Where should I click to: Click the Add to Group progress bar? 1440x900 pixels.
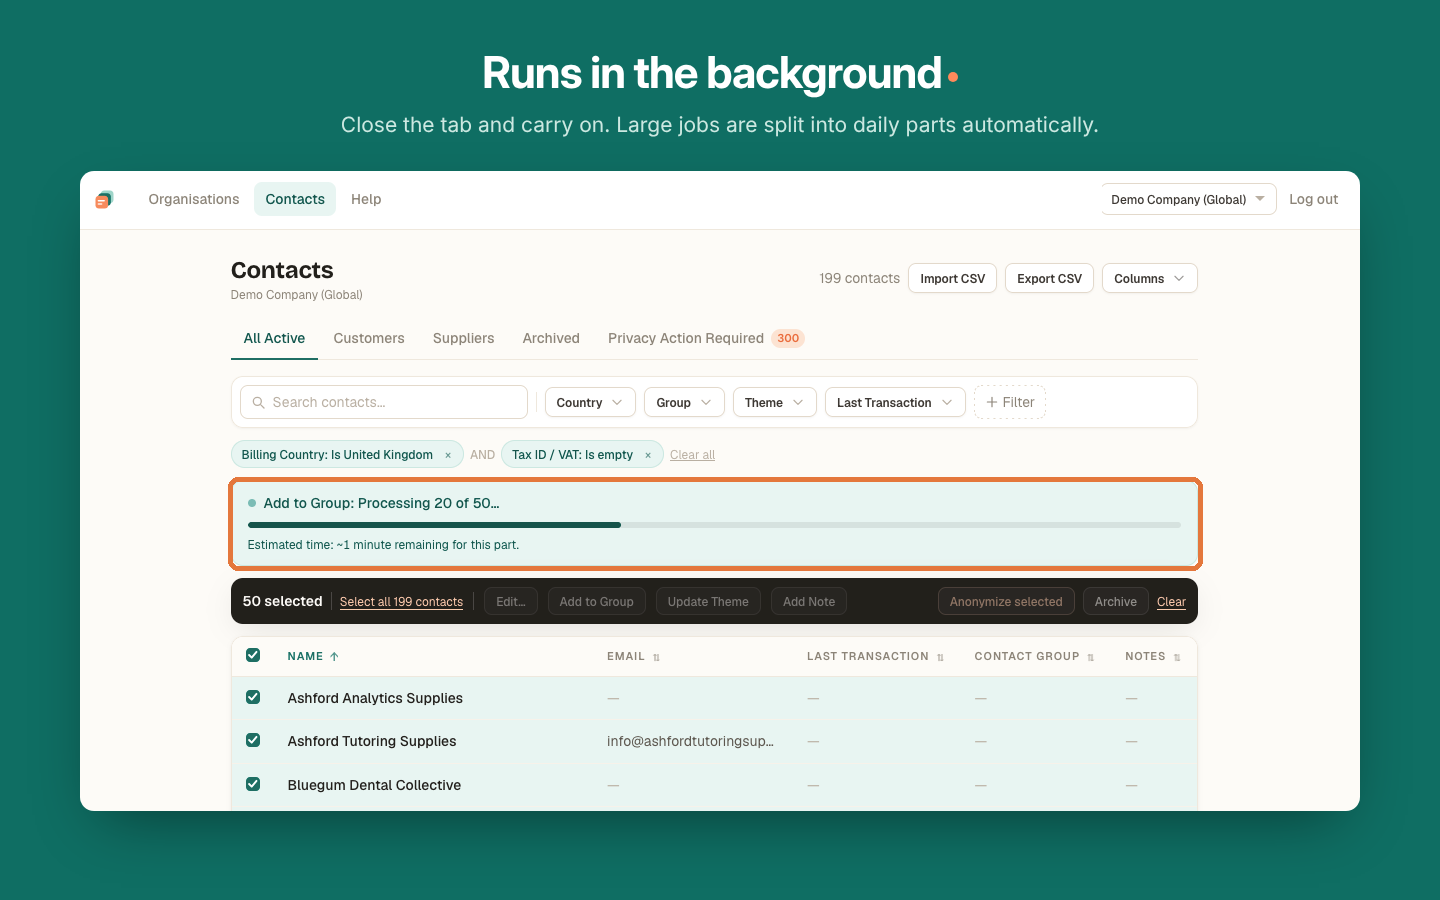pyautogui.click(x=714, y=525)
